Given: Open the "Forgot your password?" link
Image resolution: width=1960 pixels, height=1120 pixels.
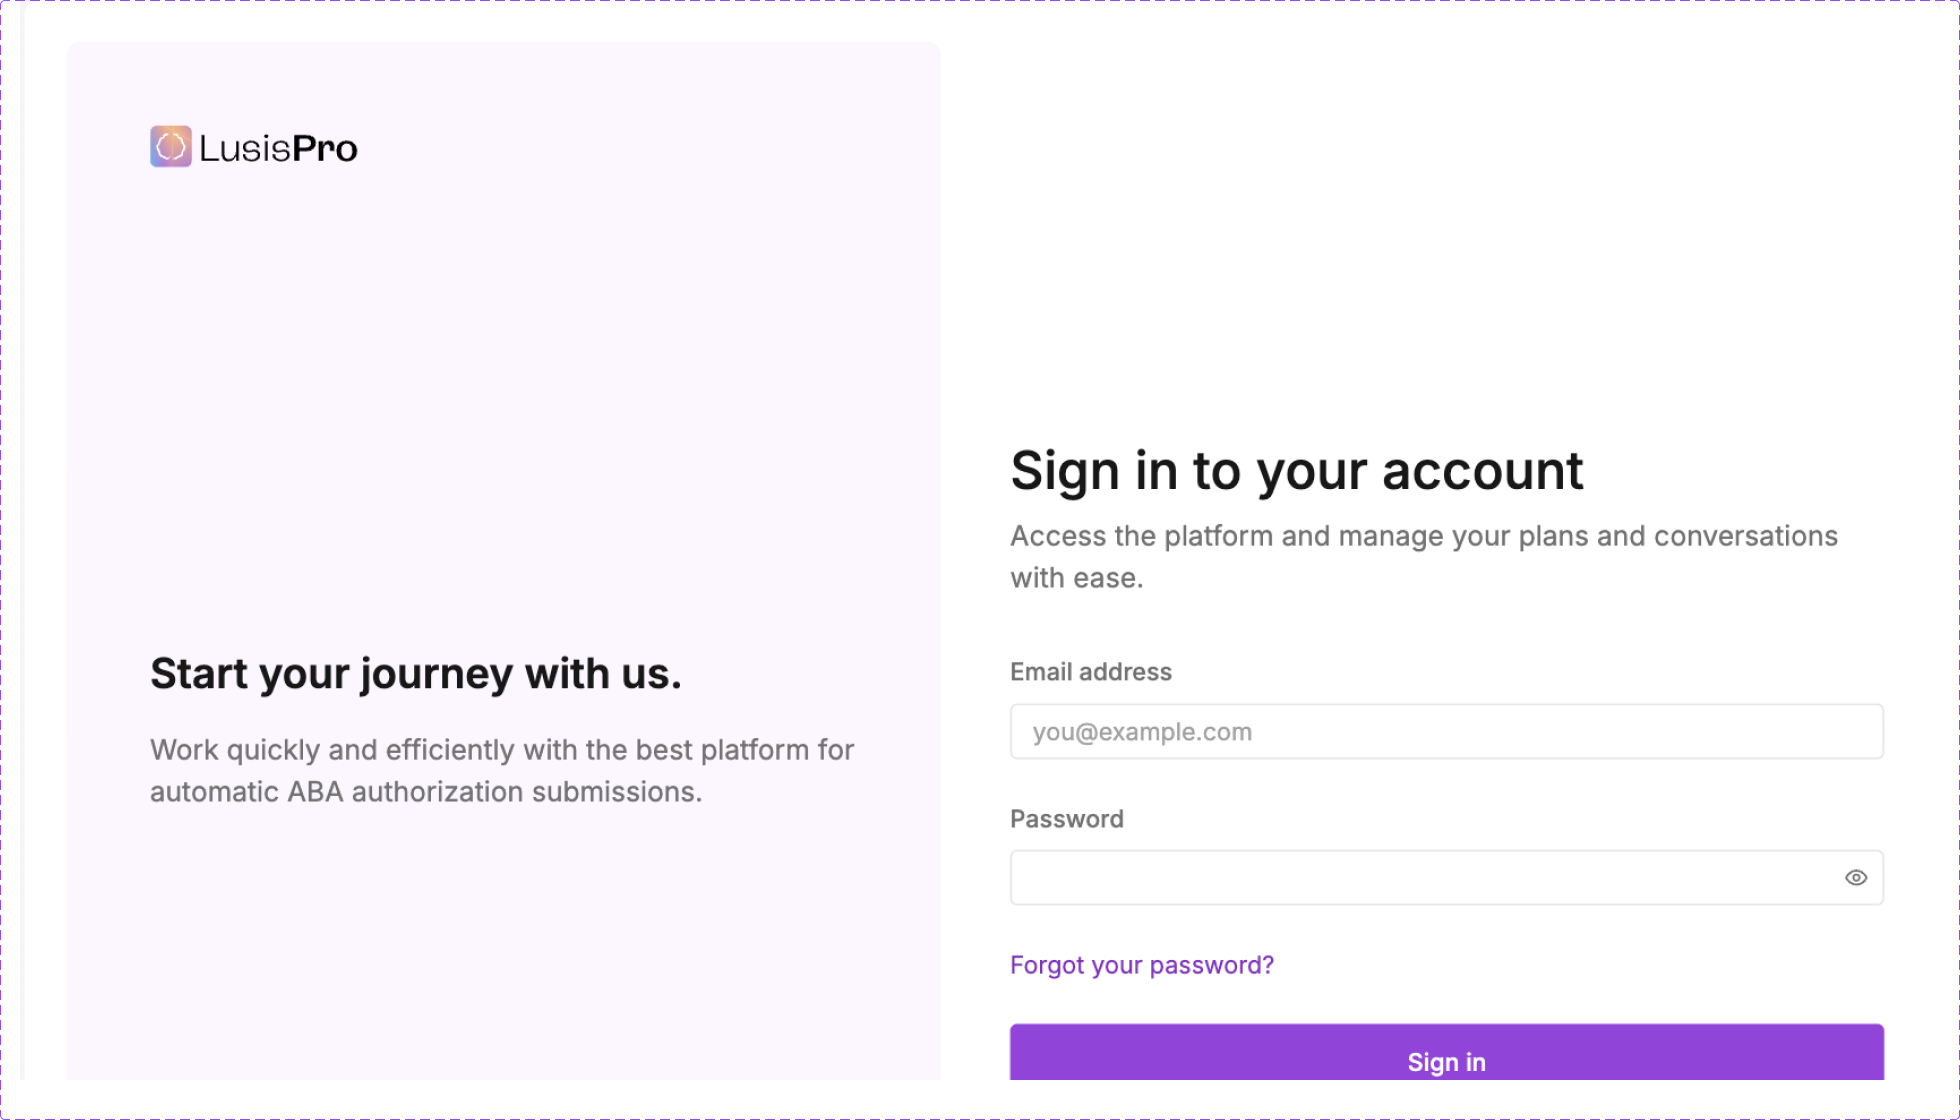Looking at the screenshot, I should tap(1142, 965).
